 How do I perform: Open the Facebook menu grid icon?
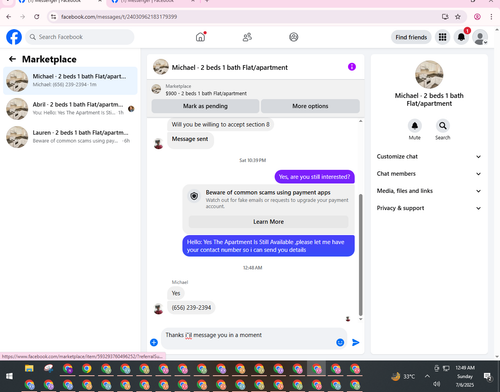click(x=442, y=37)
